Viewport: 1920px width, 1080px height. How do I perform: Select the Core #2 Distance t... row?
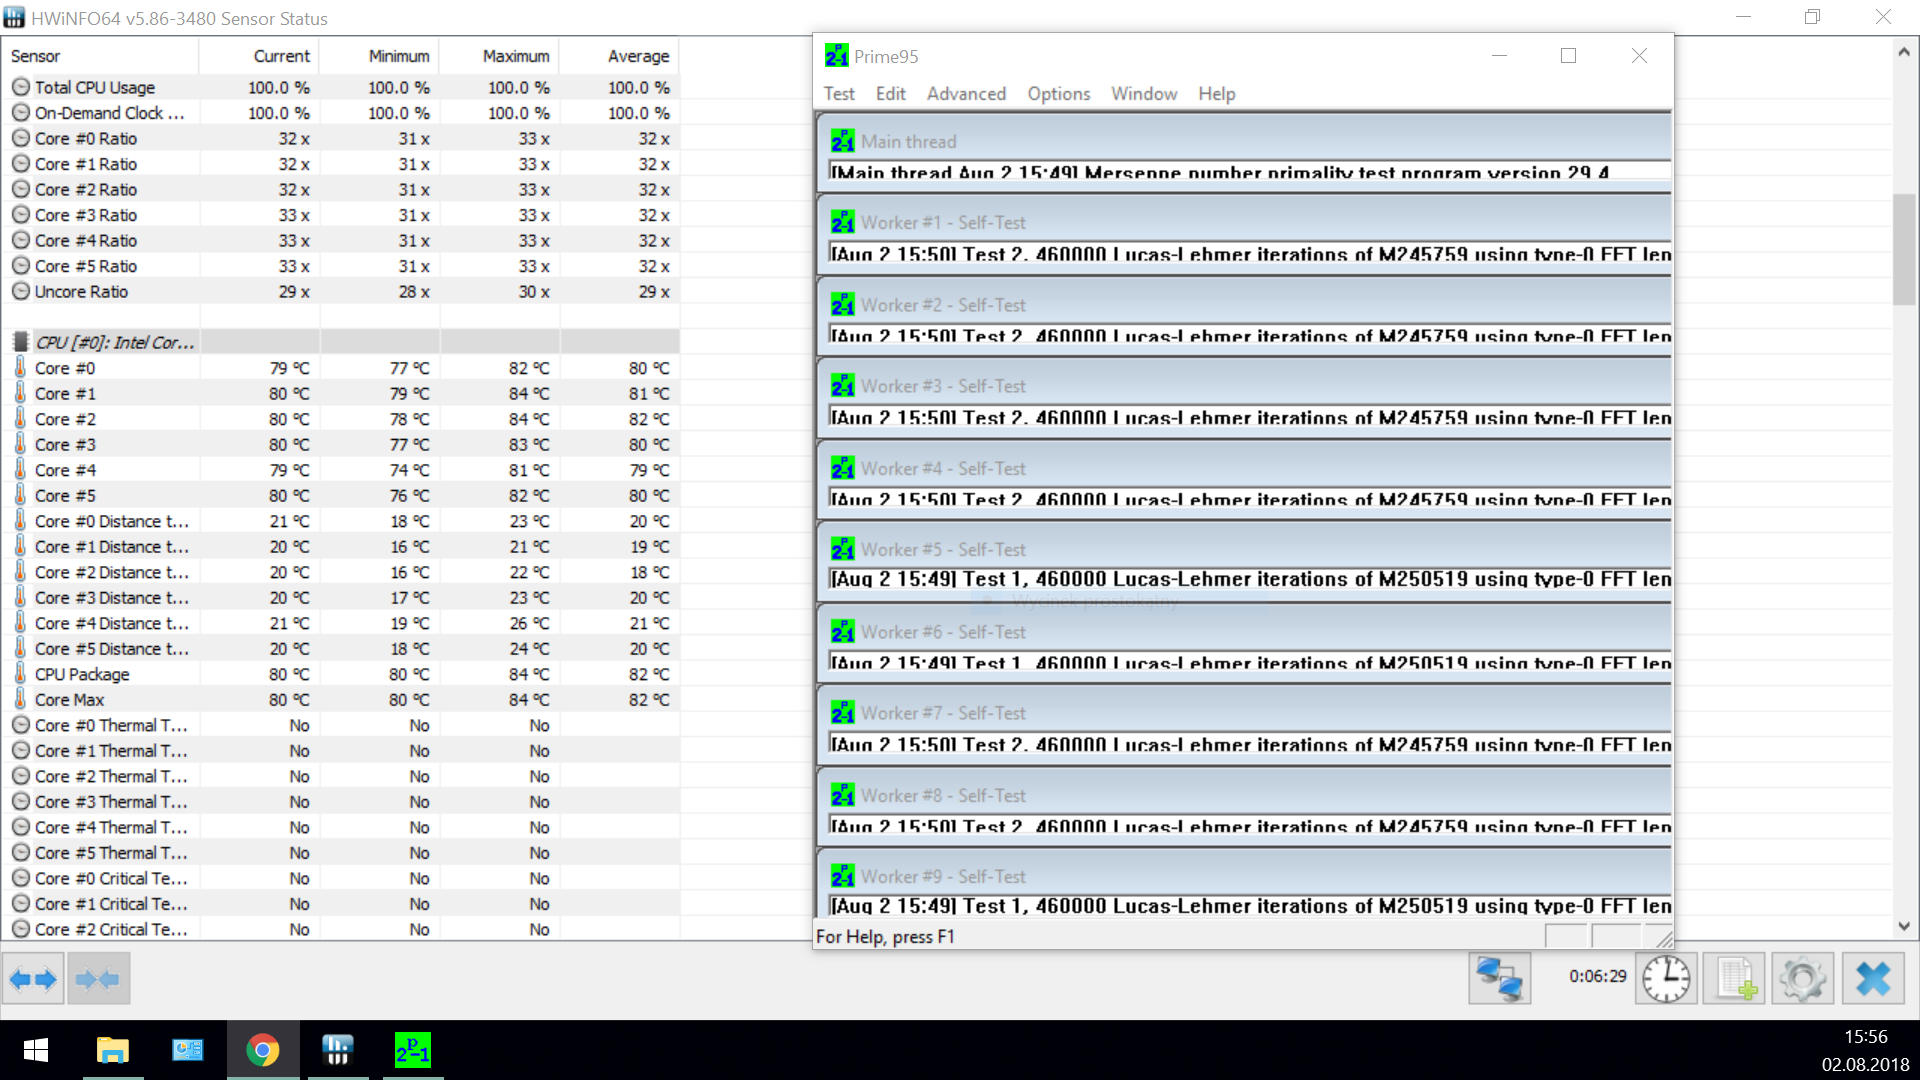tap(340, 572)
